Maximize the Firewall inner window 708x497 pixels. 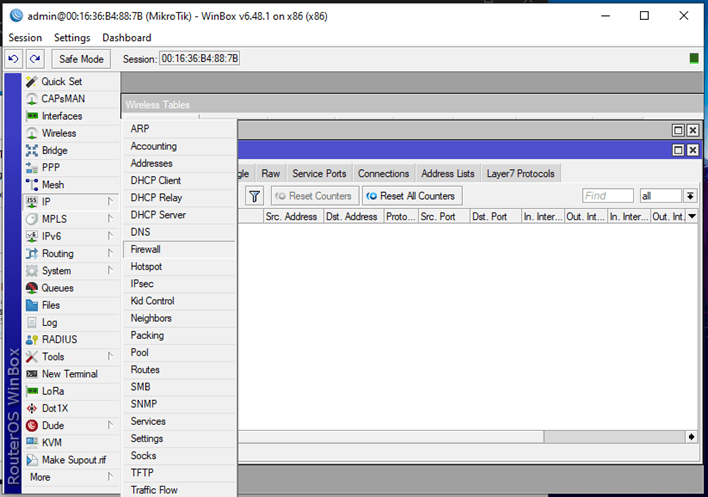point(678,150)
